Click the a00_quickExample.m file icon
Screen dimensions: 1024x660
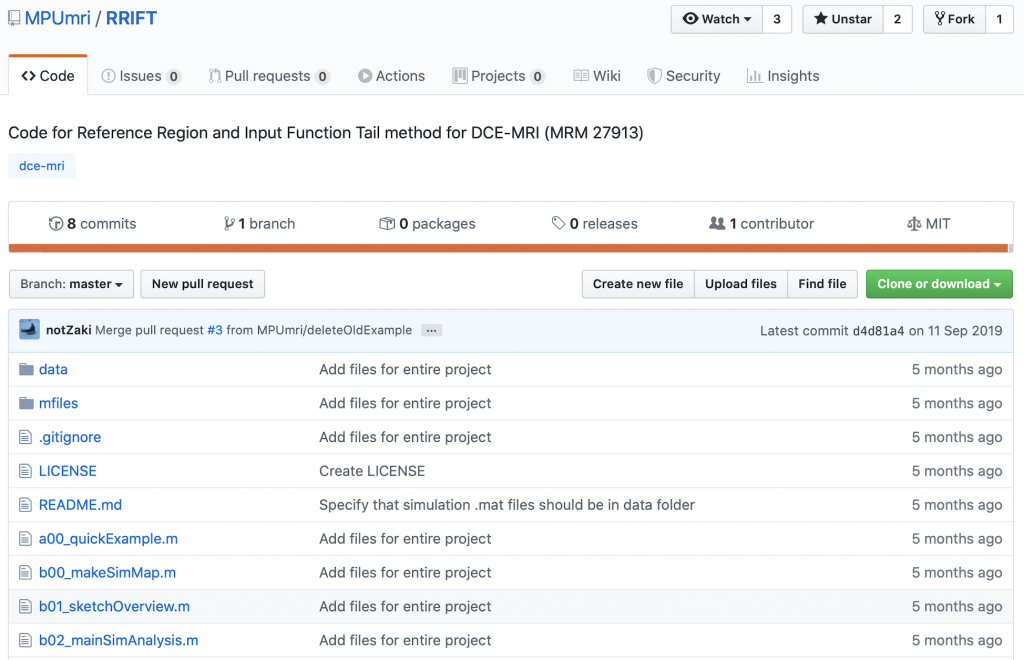[x=26, y=539]
